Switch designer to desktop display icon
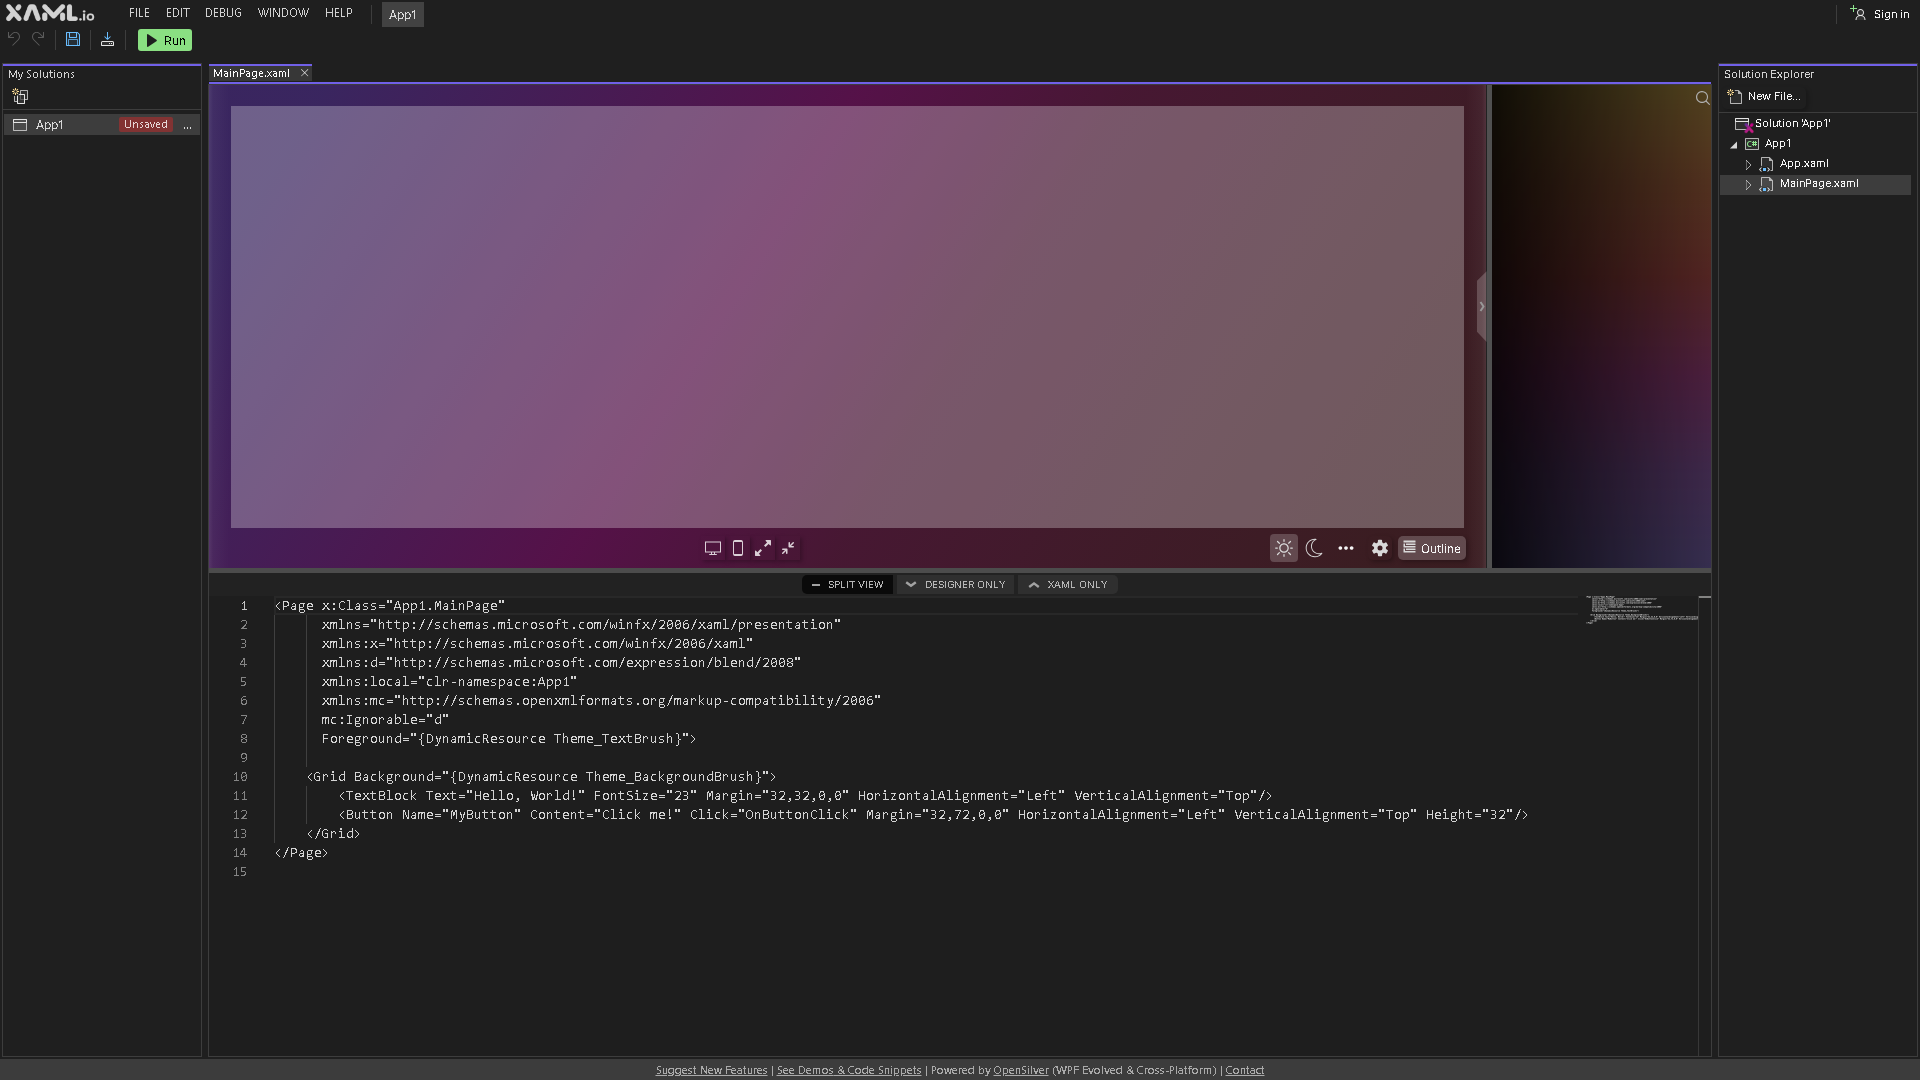The width and height of the screenshot is (1920, 1080). pyautogui.click(x=713, y=548)
